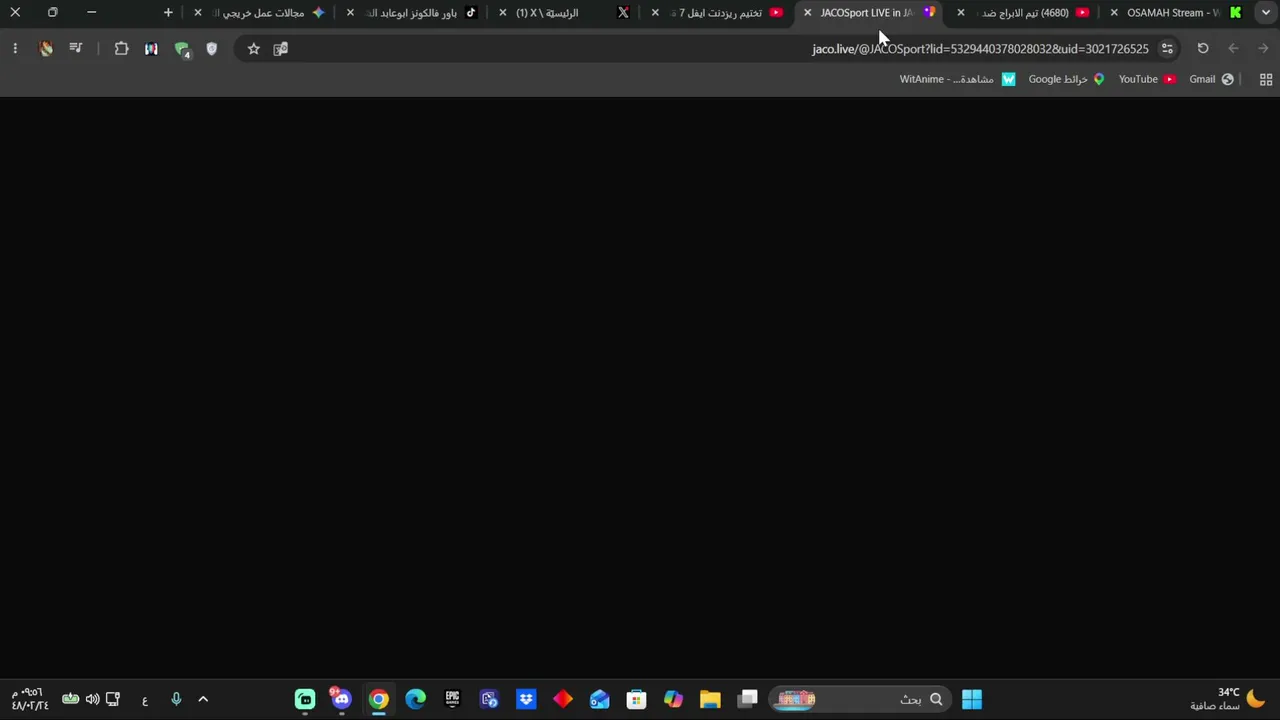This screenshot has width=1280, height=720.
Task: Close the مجالات عمل خريجي tab
Action: pos(198,13)
